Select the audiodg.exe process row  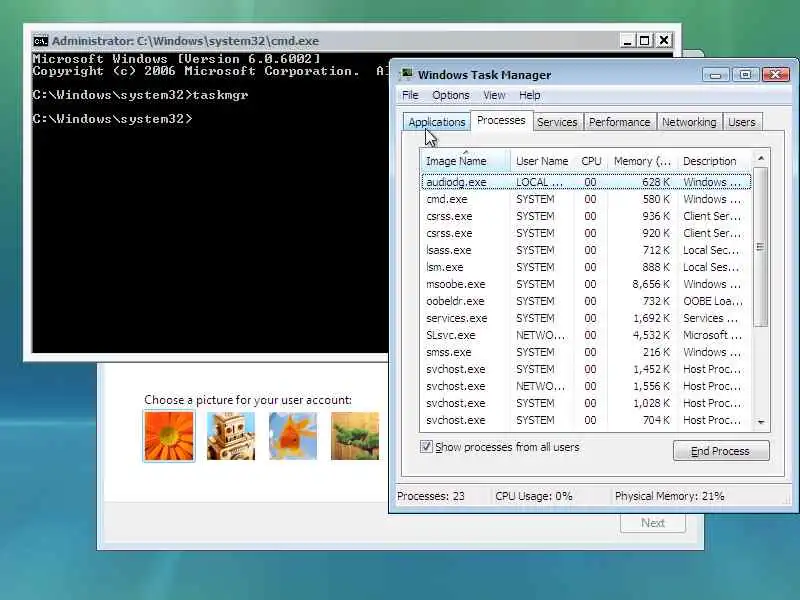pos(586,182)
